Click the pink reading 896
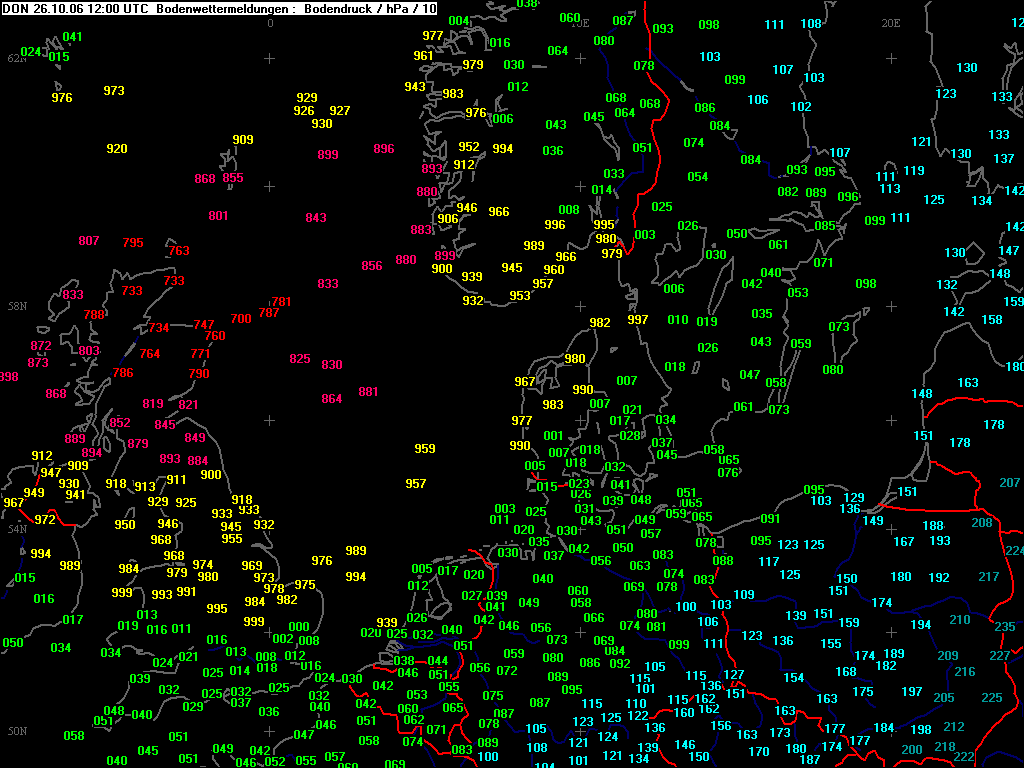1024x768 pixels. [x=384, y=149]
